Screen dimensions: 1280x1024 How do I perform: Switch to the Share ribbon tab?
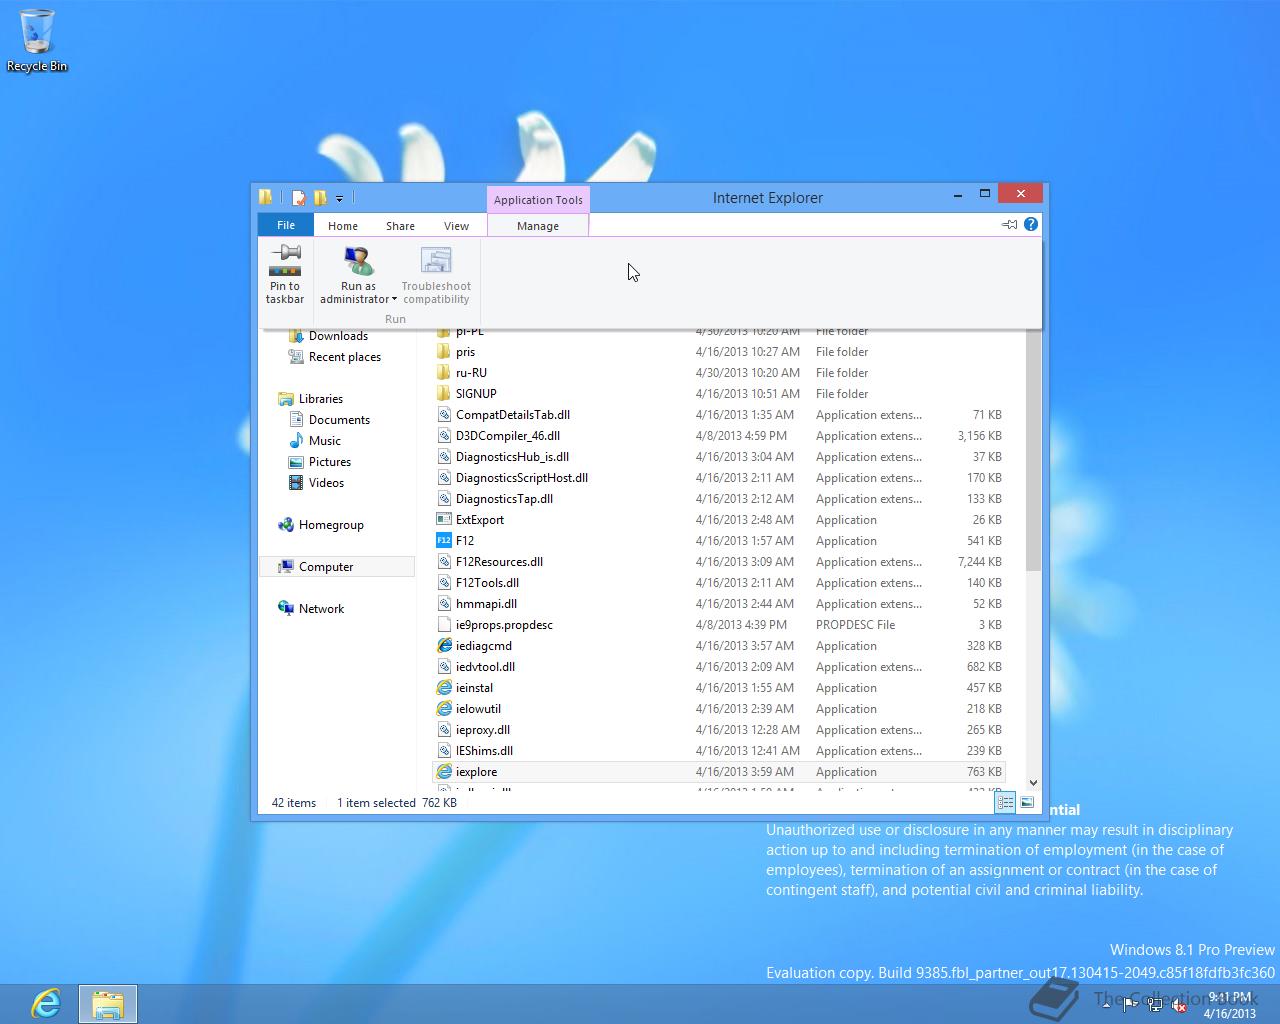400,226
